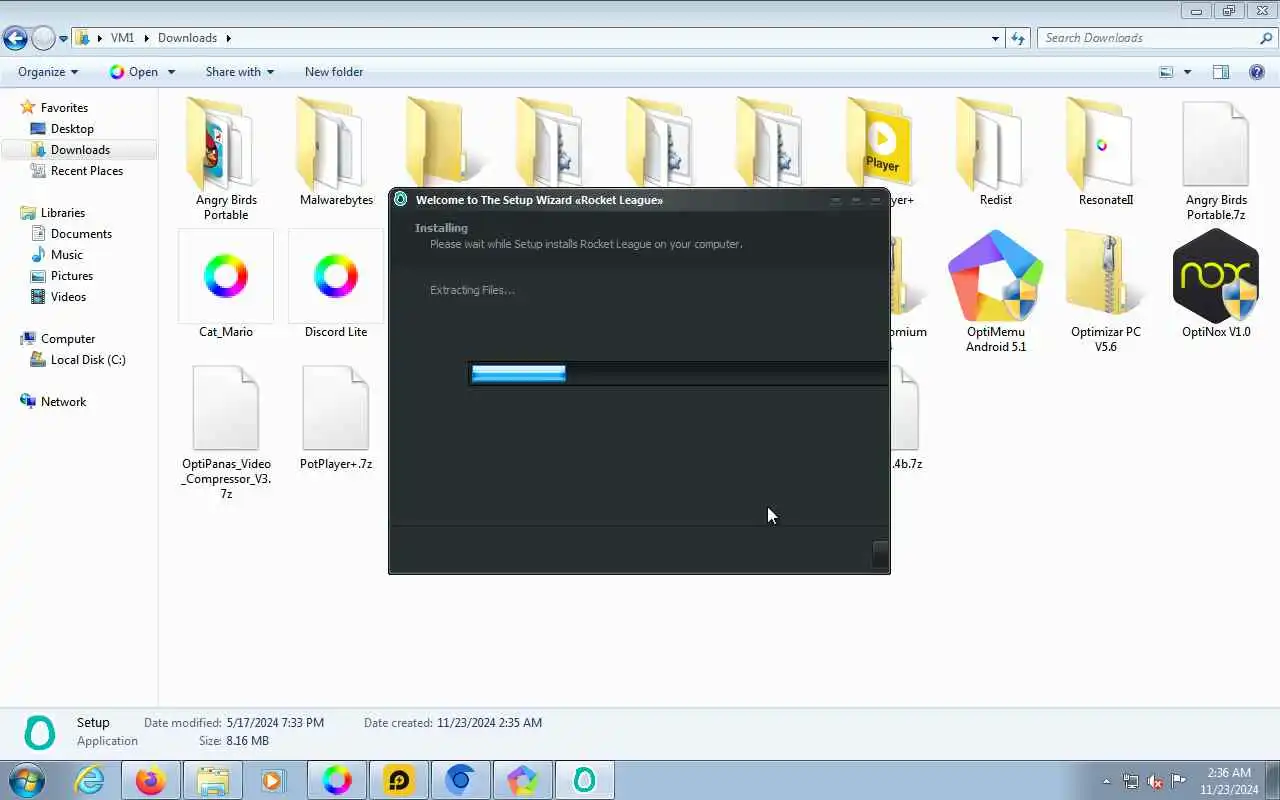This screenshot has height=800, width=1280.
Task: Open the Windows Start menu
Action: pyautogui.click(x=27, y=779)
